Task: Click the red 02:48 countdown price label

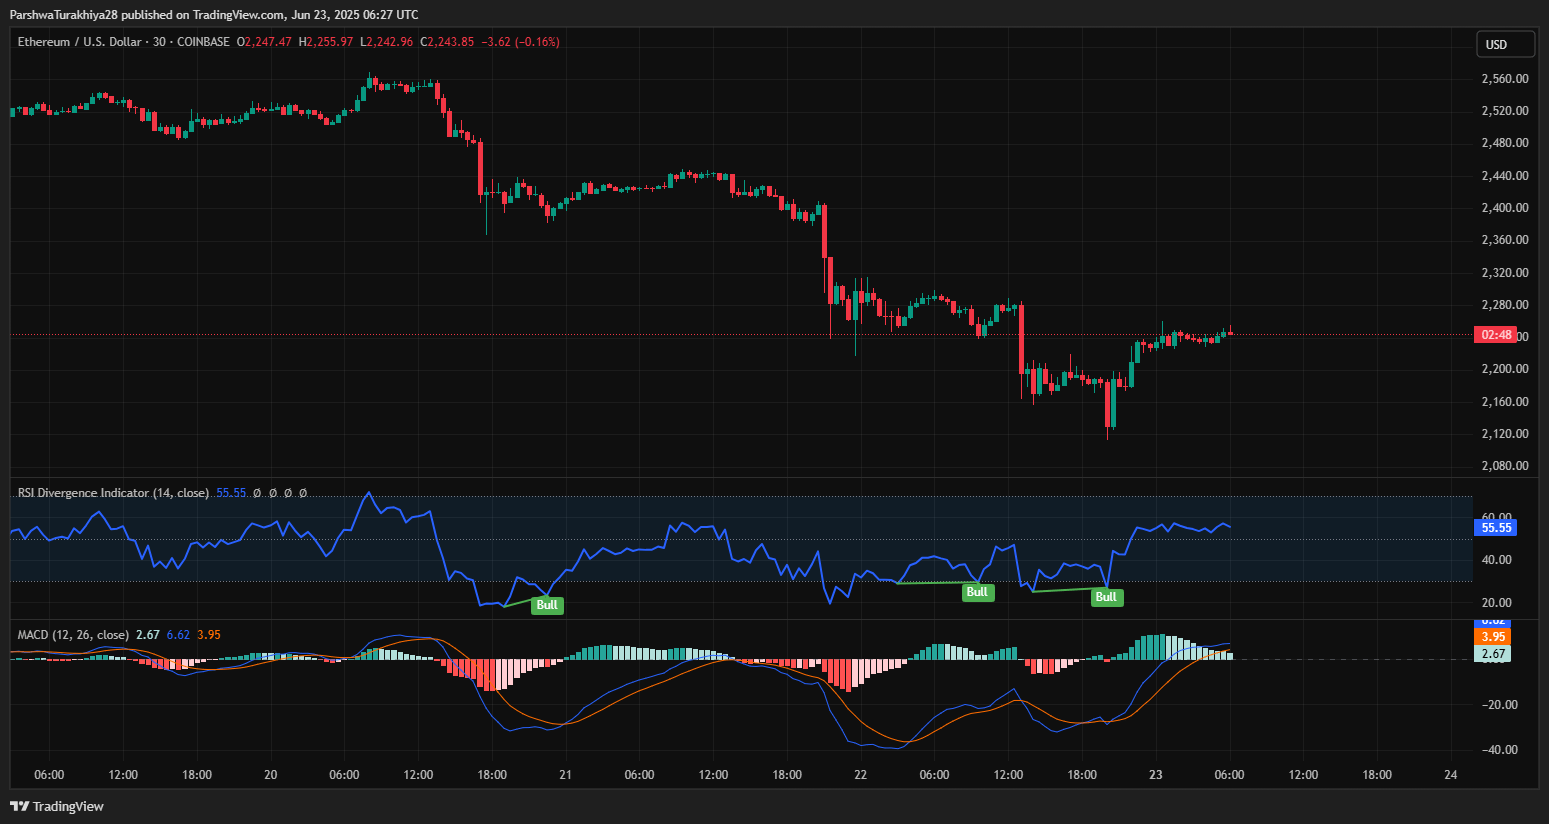Action: point(1497,335)
